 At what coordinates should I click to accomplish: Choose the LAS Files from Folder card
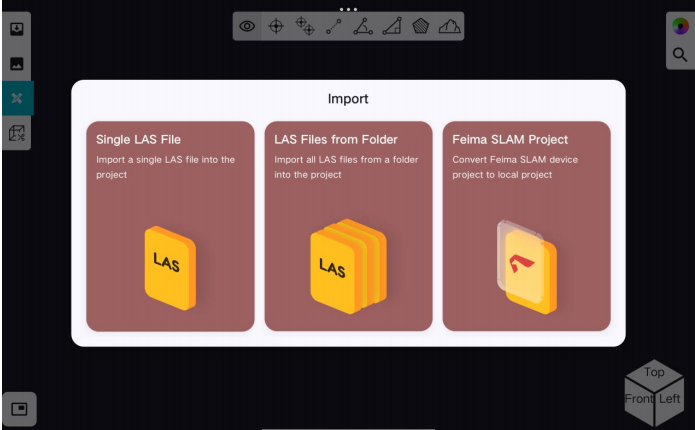pyautogui.click(x=348, y=226)
